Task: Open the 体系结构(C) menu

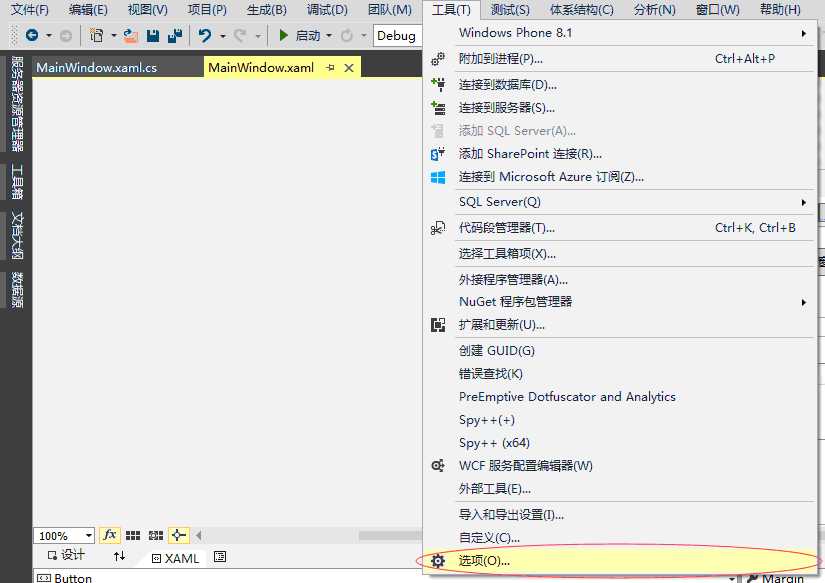Action: (x=581, y=9)
